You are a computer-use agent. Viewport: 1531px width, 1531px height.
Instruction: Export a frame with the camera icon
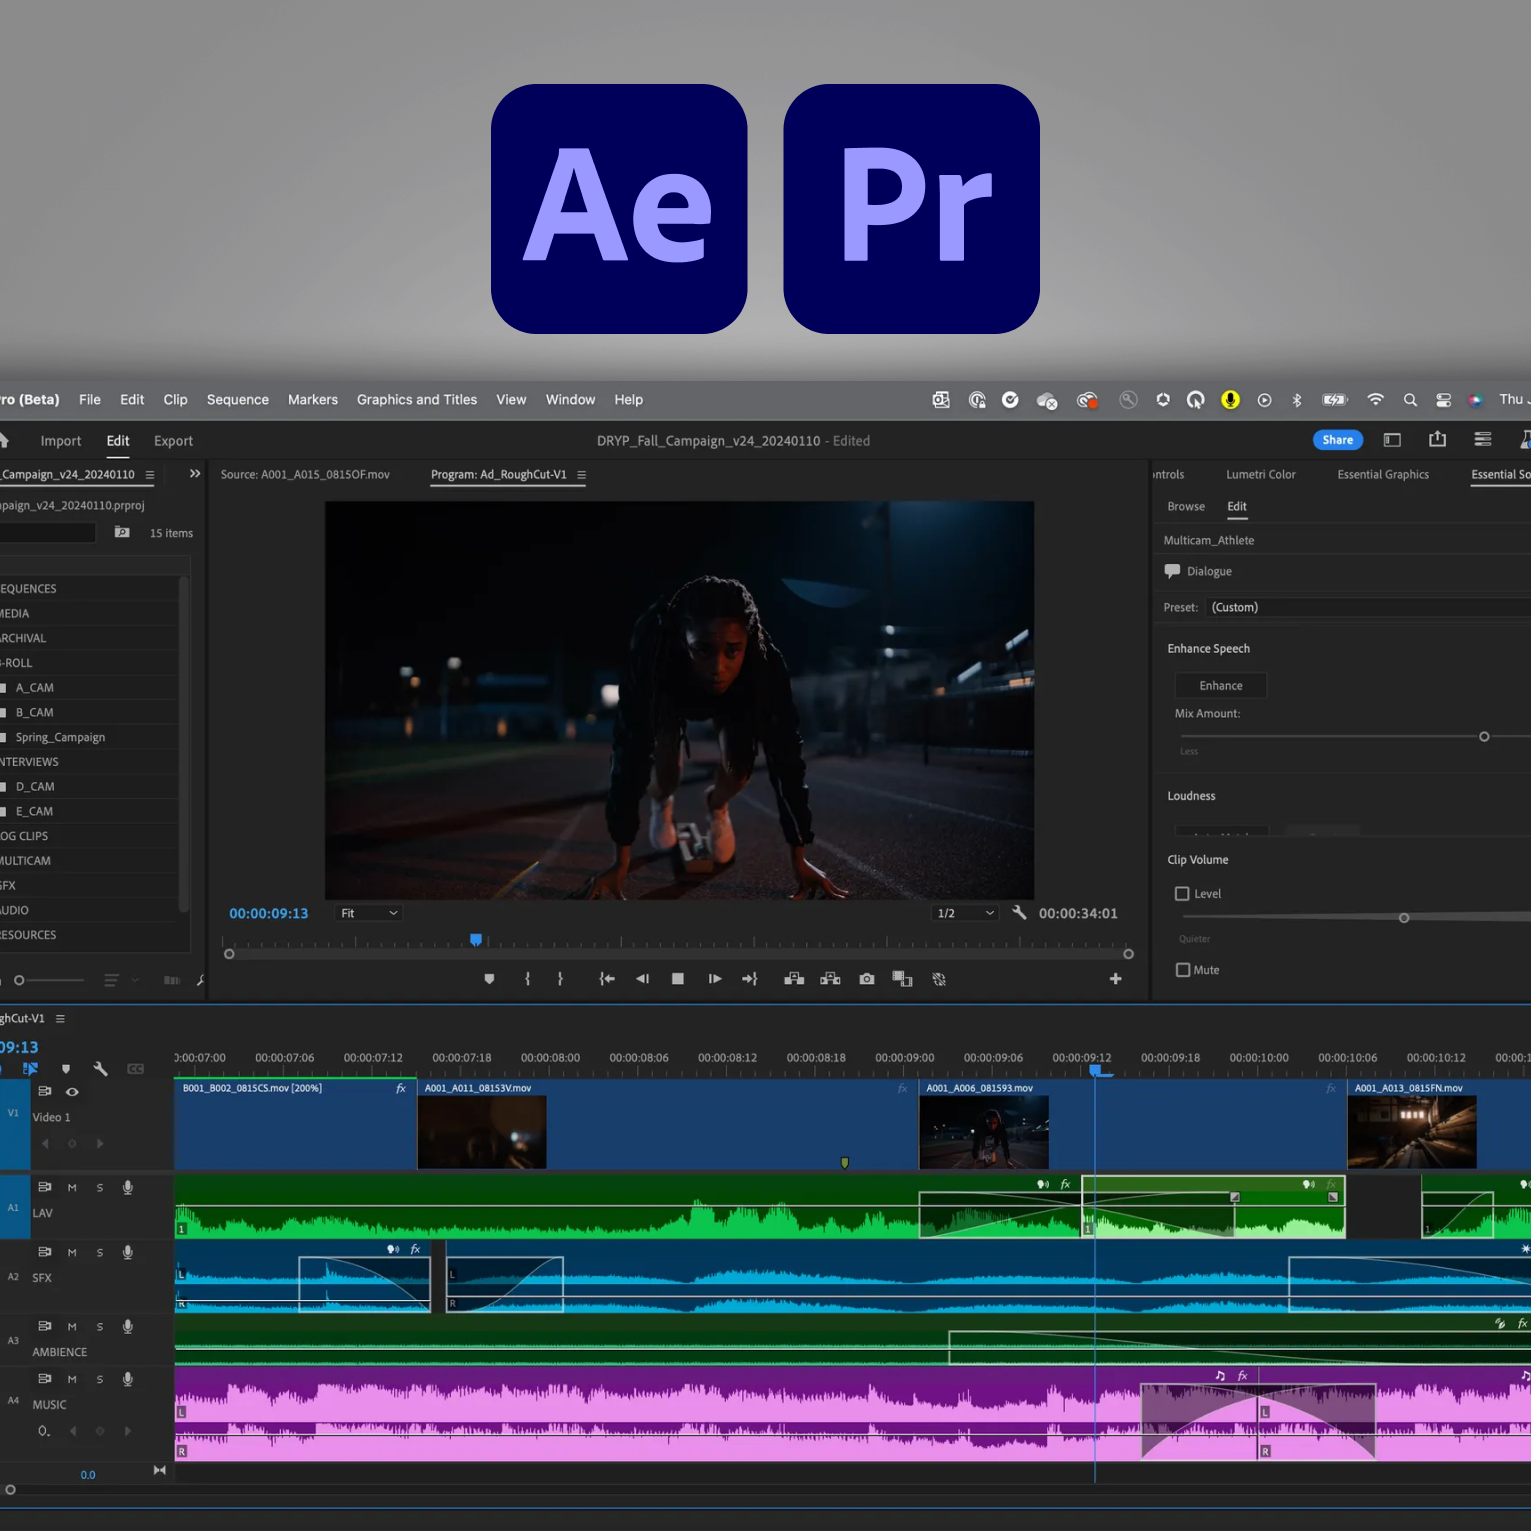867,979
